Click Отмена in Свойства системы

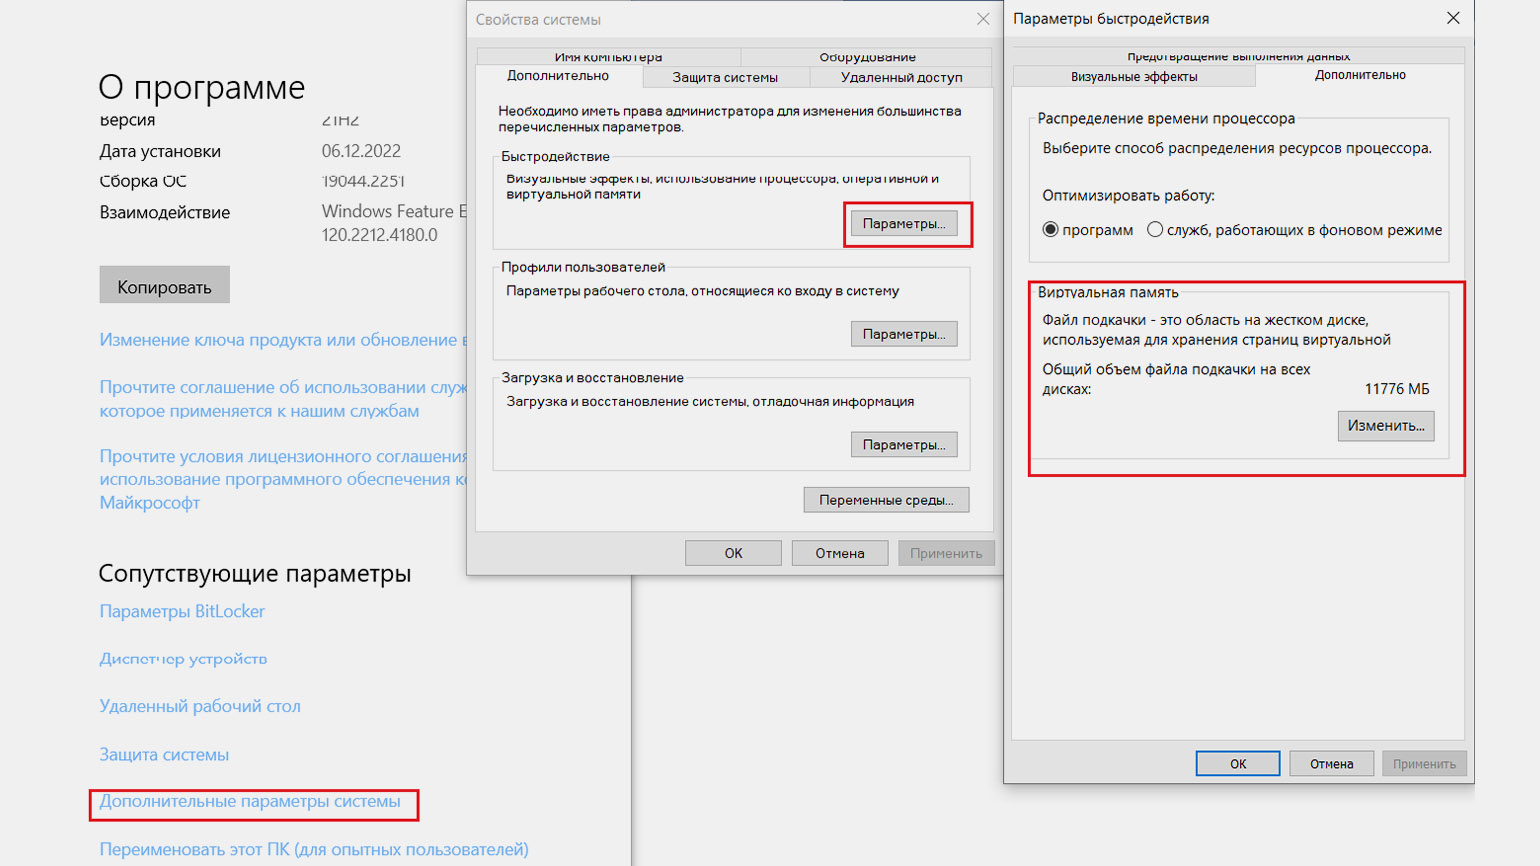pyautogui.click(x=839, y=553)
